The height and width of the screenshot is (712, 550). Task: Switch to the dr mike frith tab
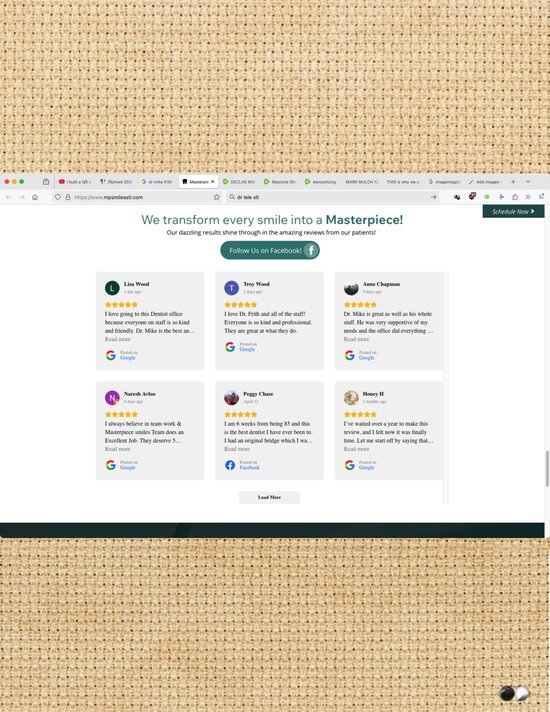(x=157, y=182)
